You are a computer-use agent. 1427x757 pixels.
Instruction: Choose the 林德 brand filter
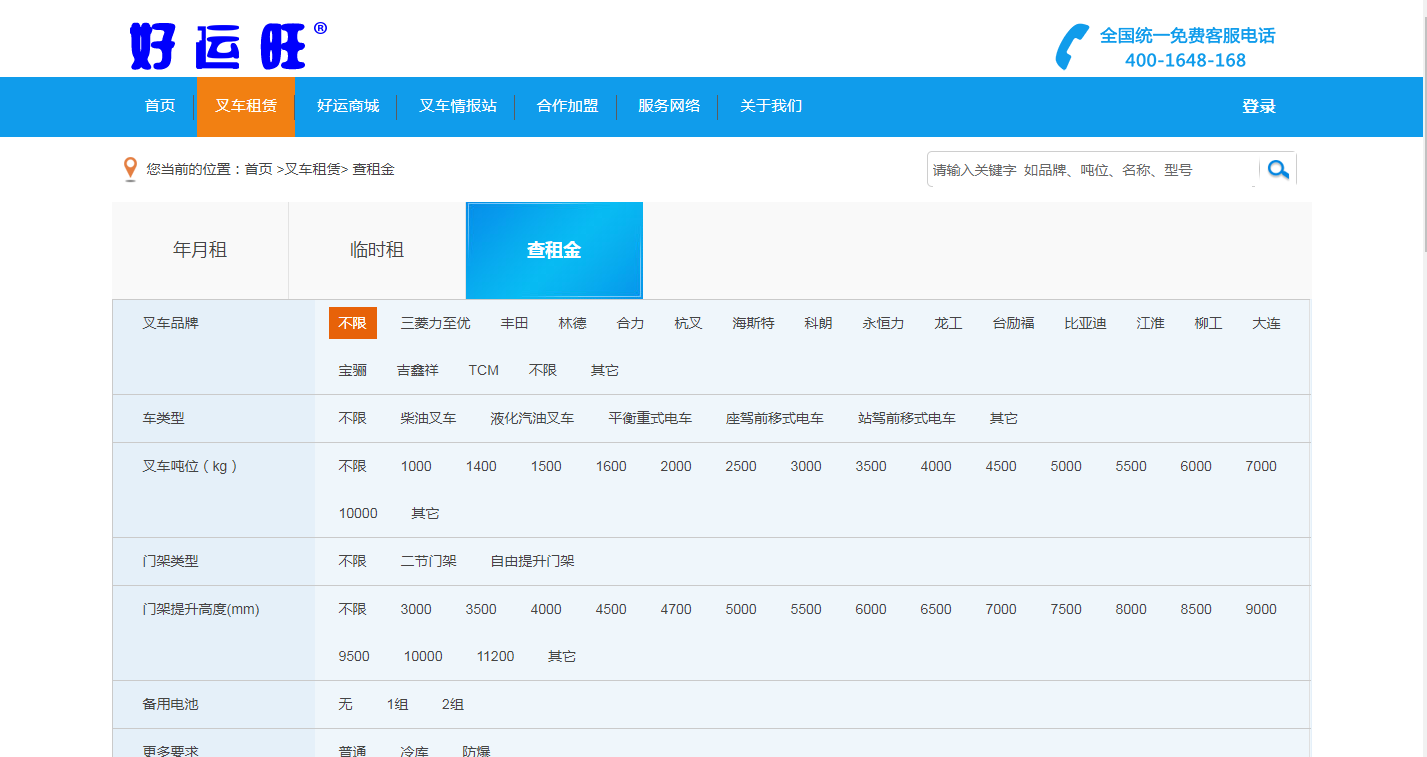point(573,323)
